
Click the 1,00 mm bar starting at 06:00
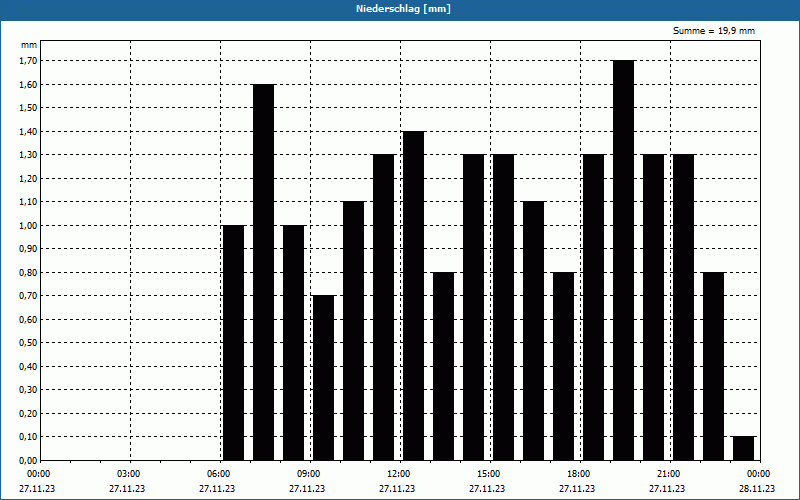click(x=234, y=342)
